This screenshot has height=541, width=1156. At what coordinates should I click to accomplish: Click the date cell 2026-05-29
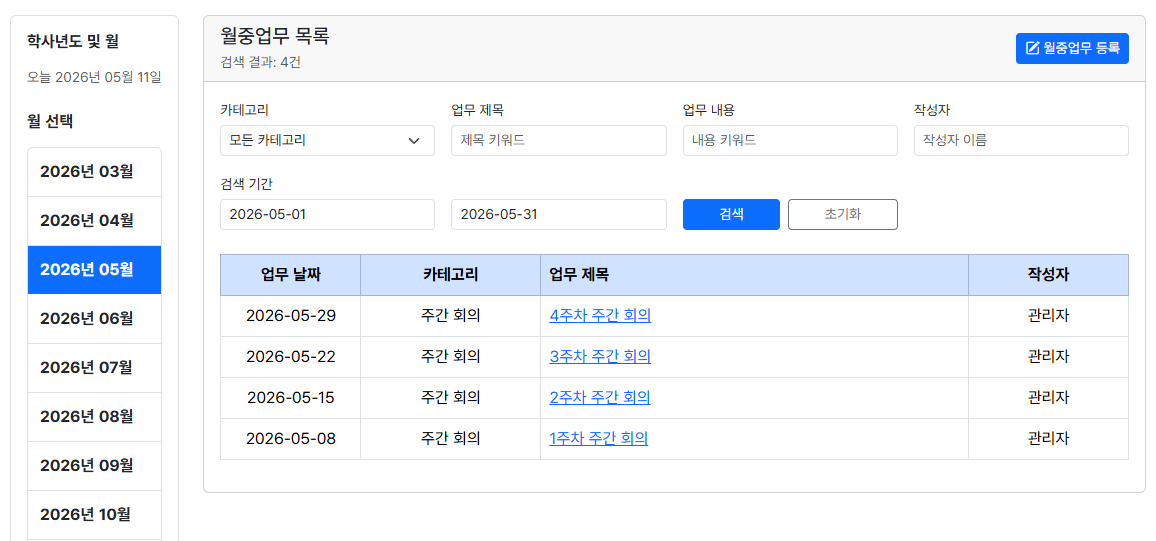[290, 316]
